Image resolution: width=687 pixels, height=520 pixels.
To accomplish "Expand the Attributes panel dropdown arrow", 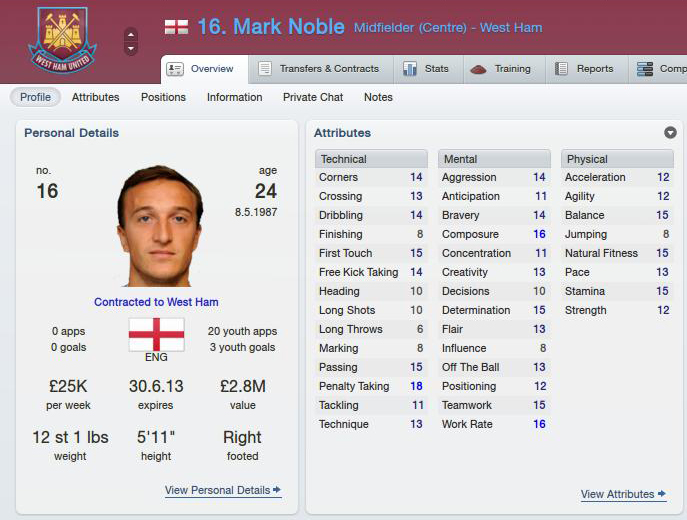I will click(x=670, y=132).
